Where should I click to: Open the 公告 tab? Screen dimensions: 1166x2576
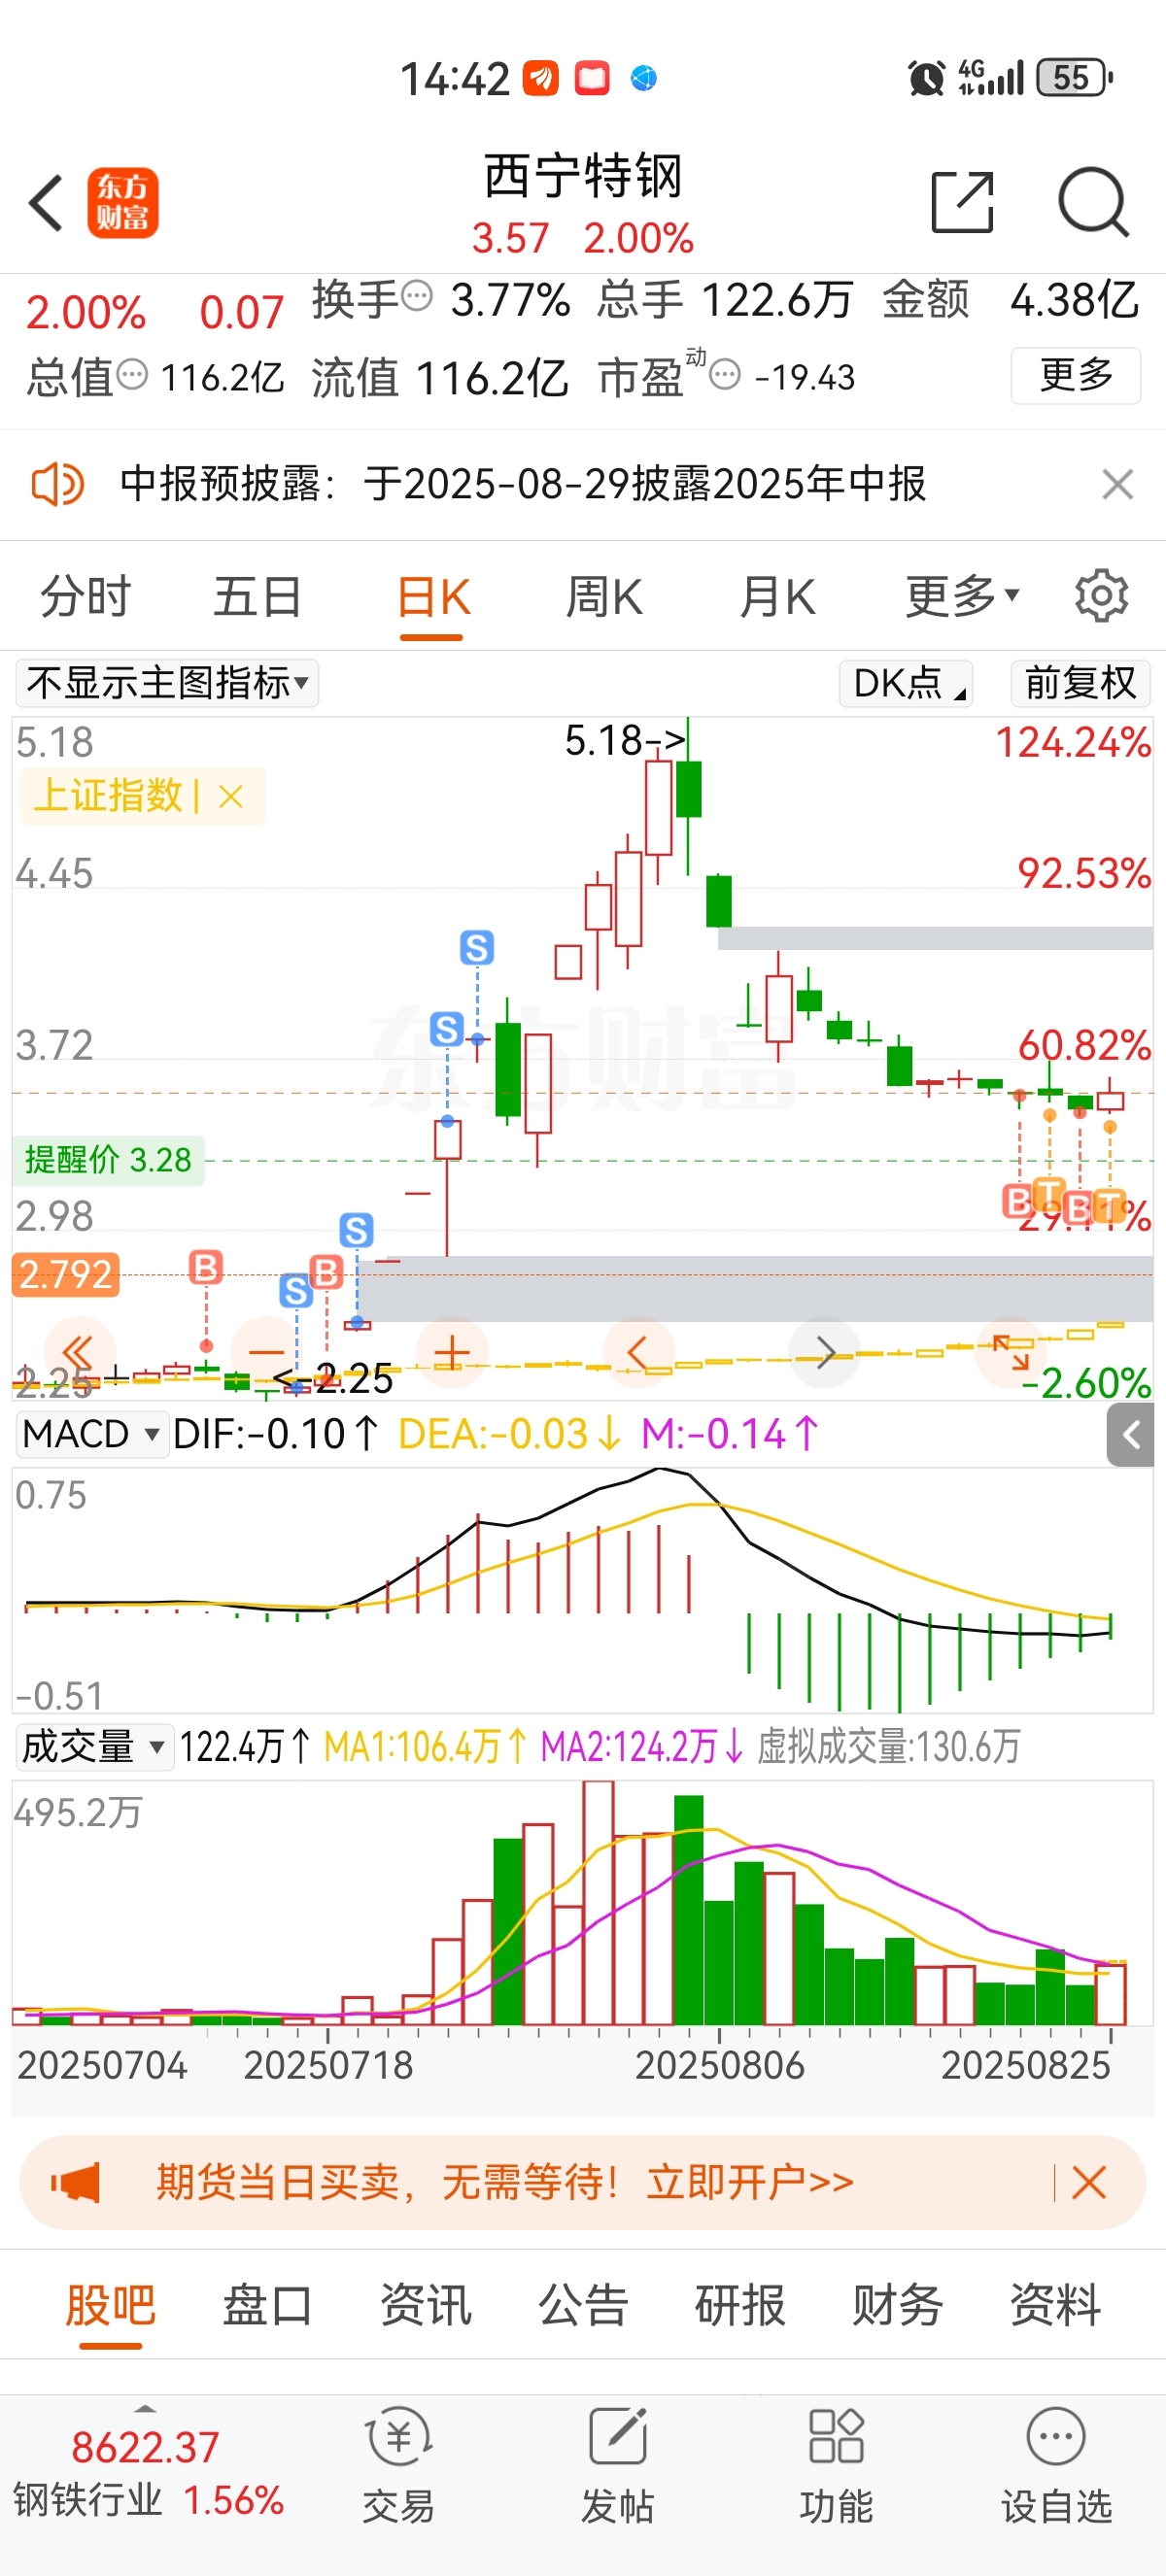point(583,2306)
